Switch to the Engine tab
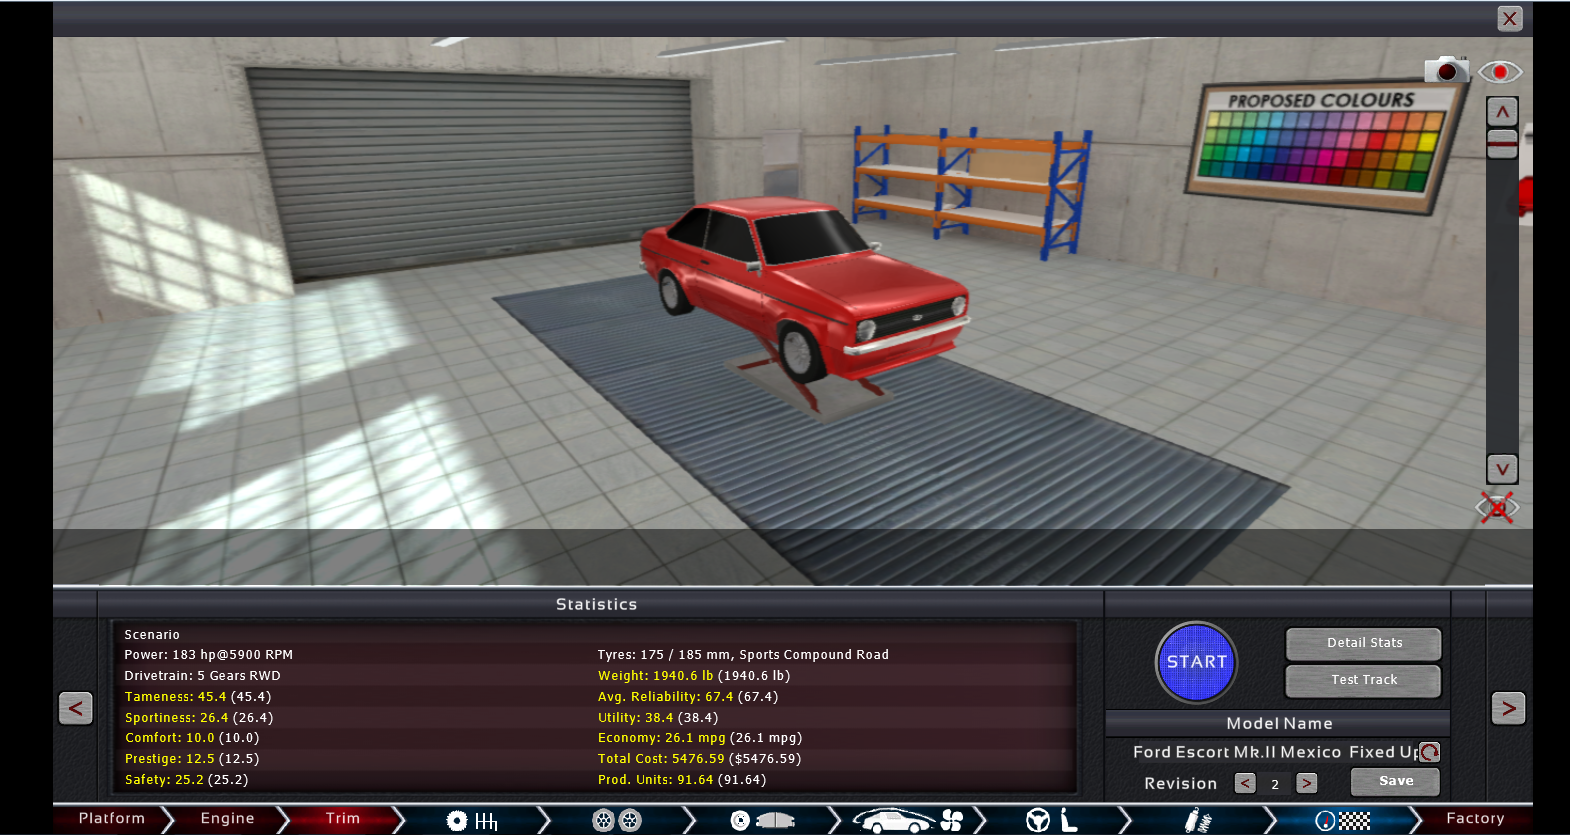The height and width of the screenshot is (835, 1570). [228, 819]
